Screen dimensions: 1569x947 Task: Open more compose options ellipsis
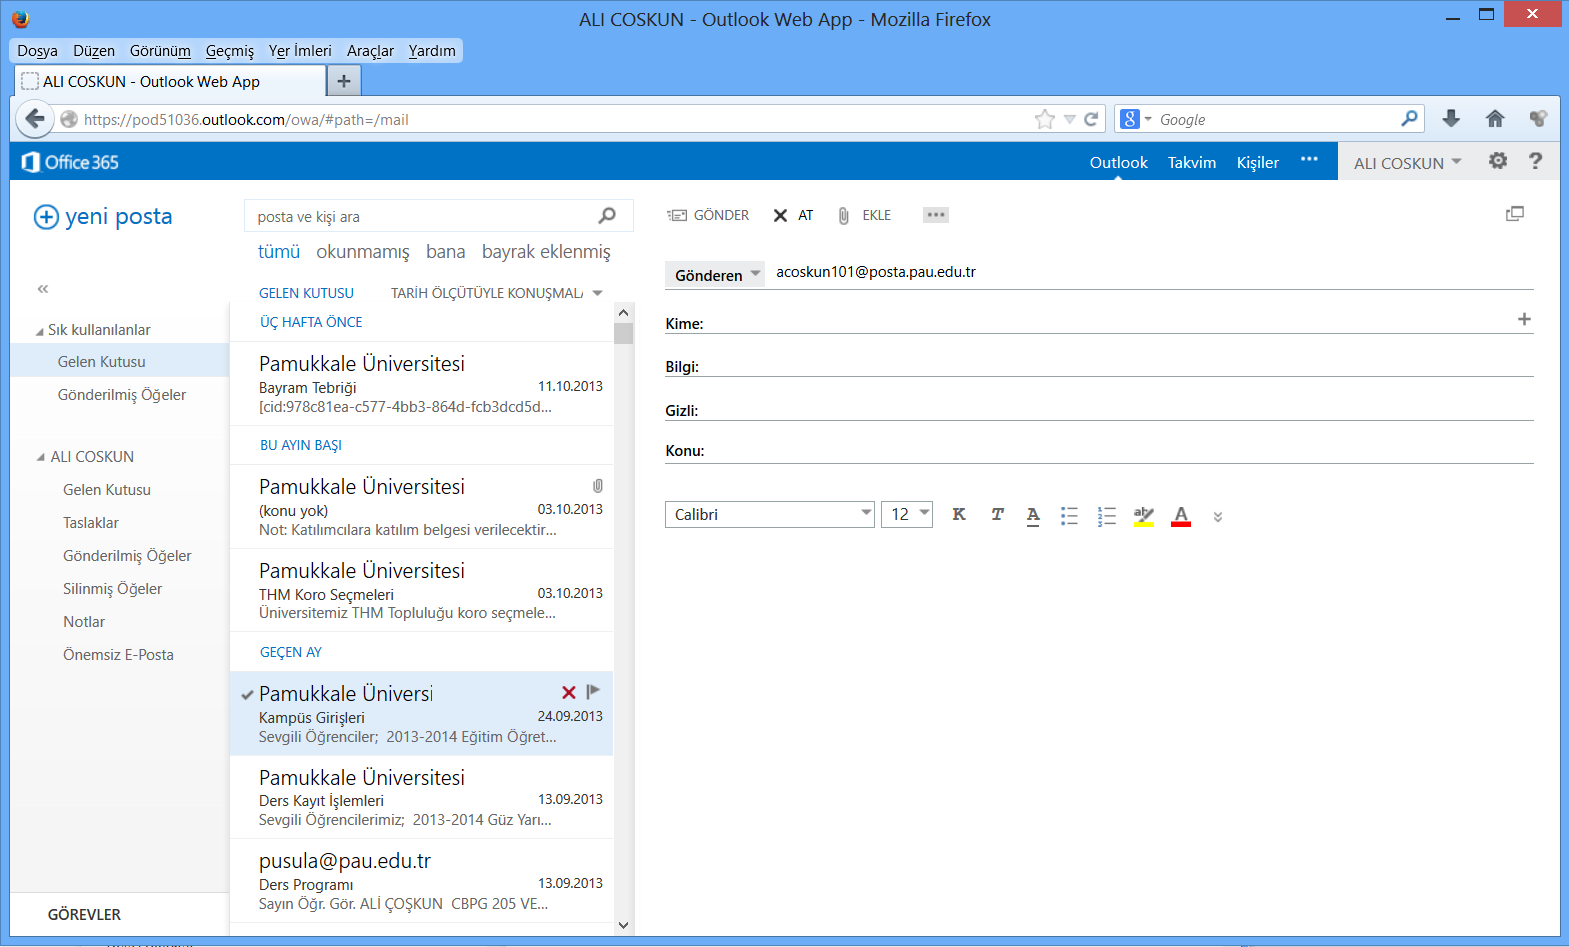point(936,215)
